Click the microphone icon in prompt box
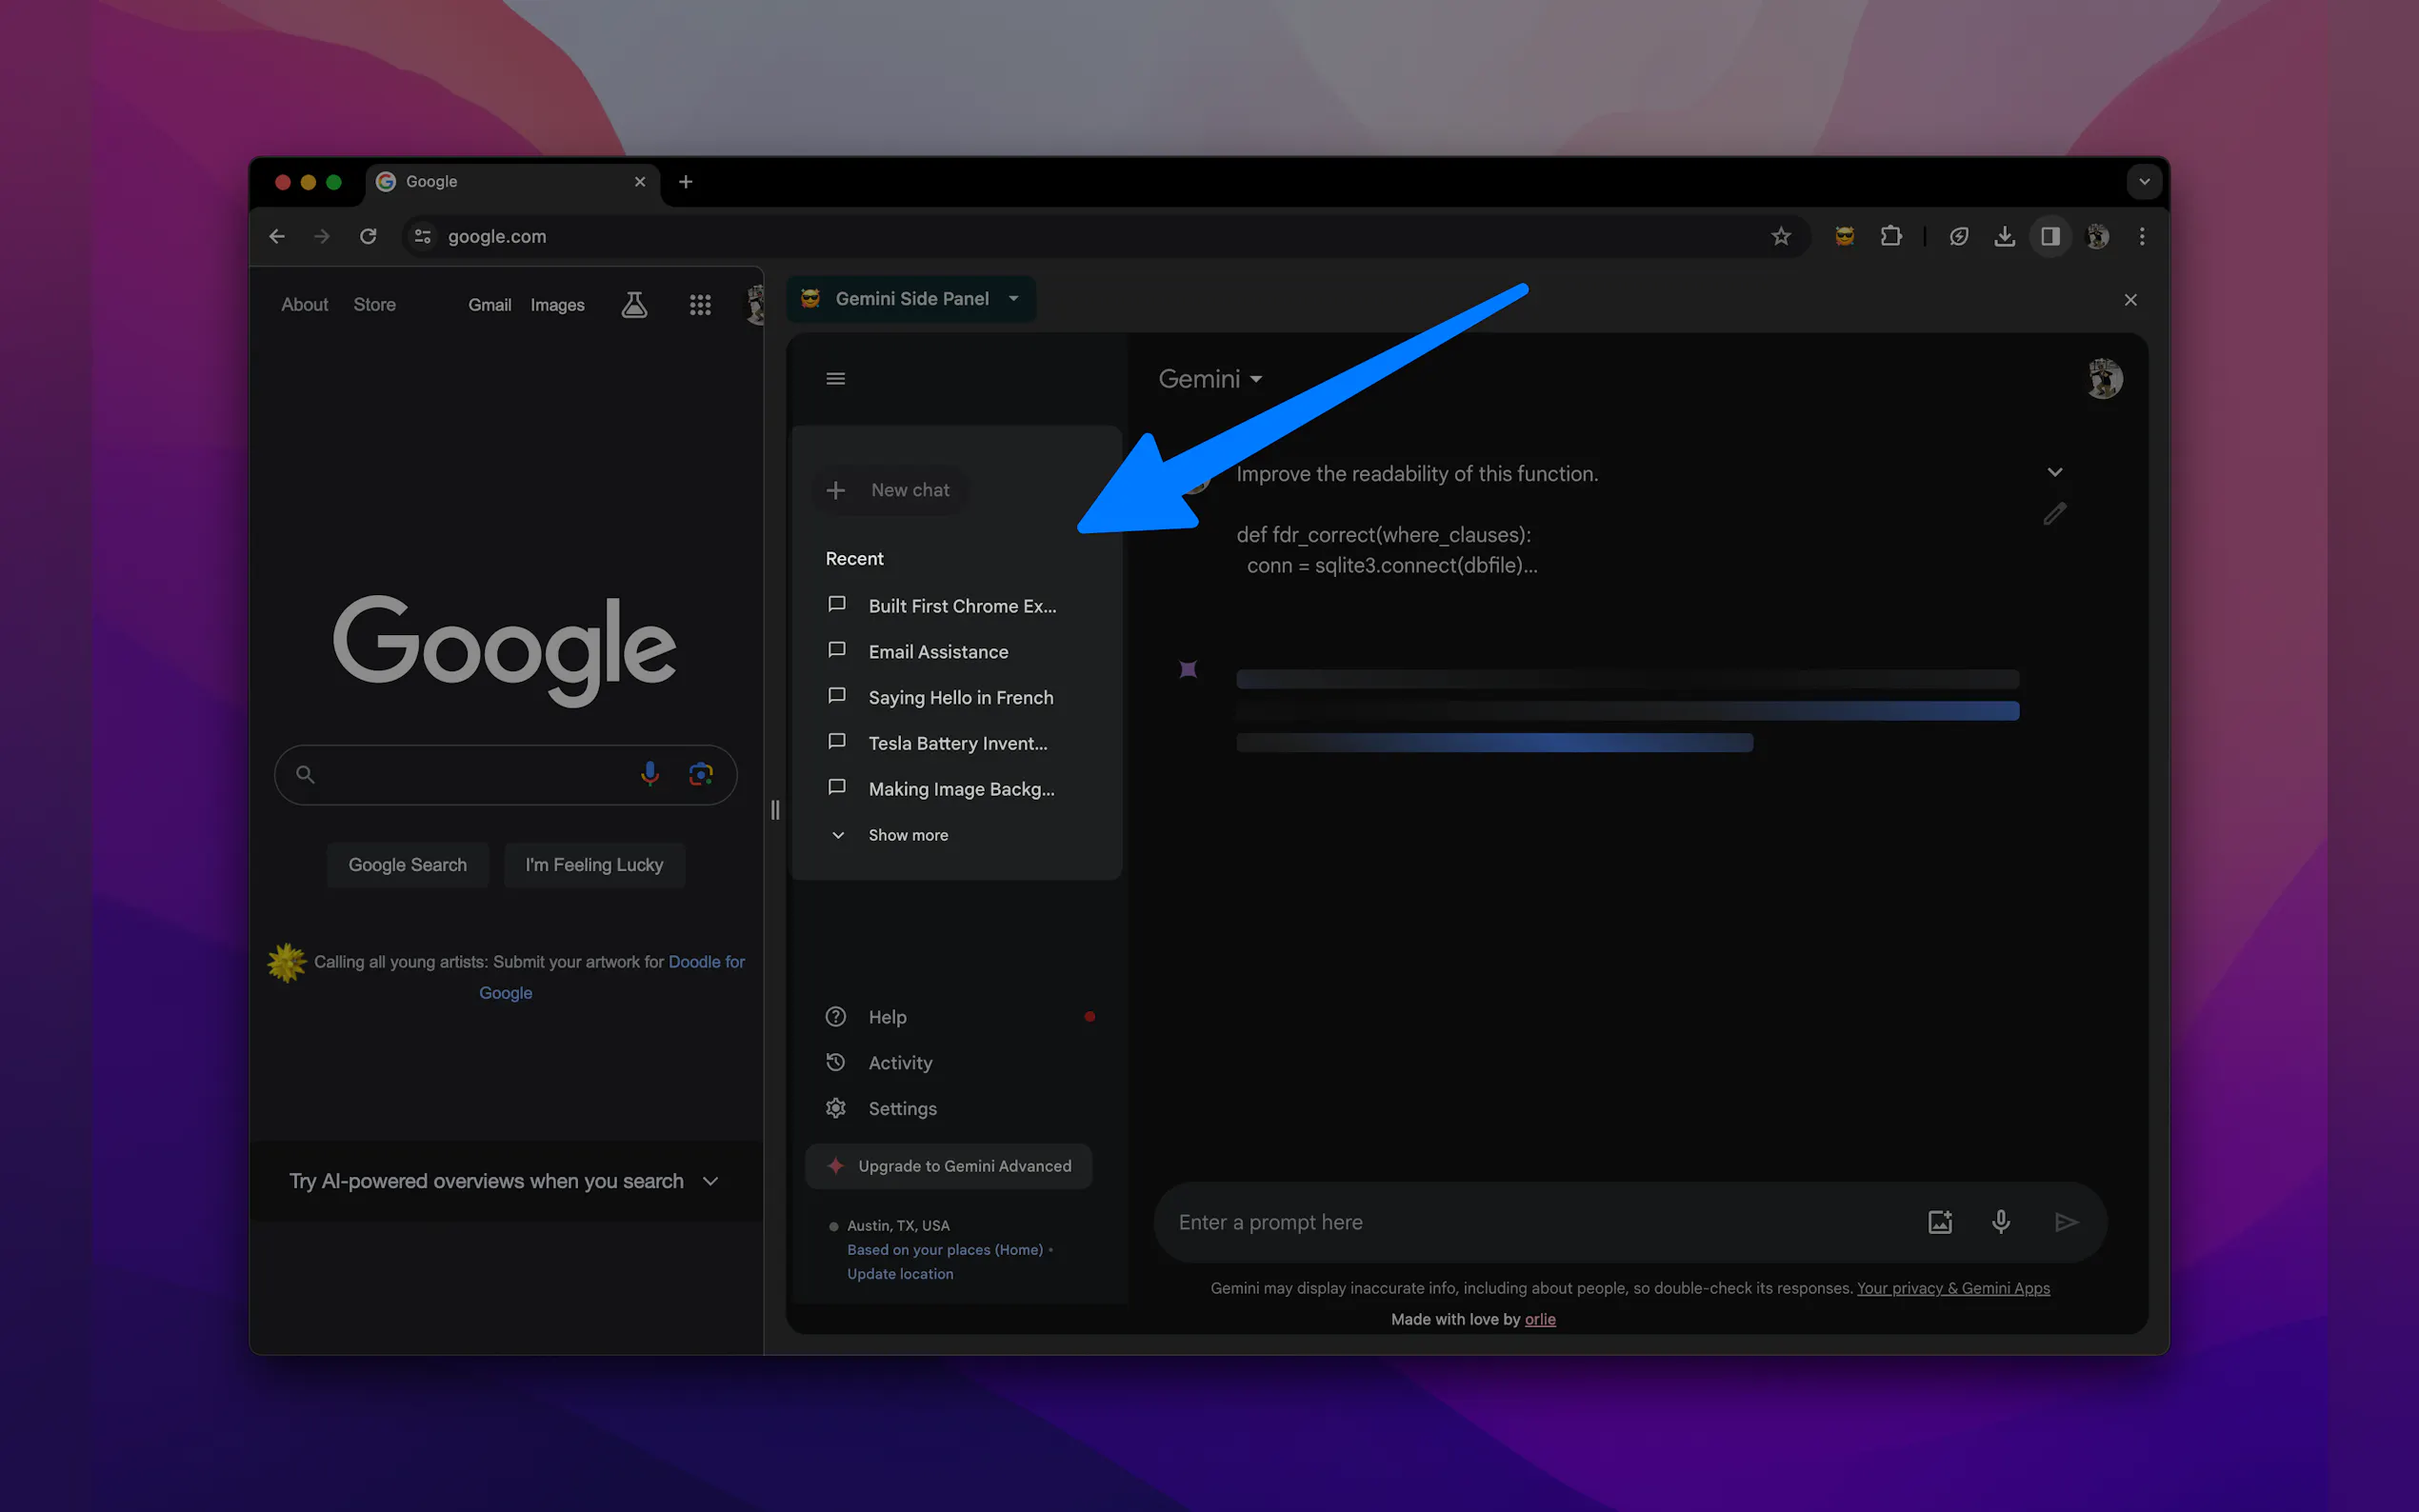2419x1512 pixels. click(x=2000, y=1221)
